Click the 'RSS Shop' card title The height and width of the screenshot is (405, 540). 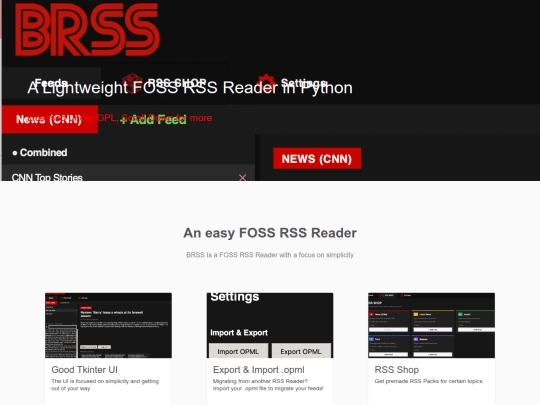396,370
